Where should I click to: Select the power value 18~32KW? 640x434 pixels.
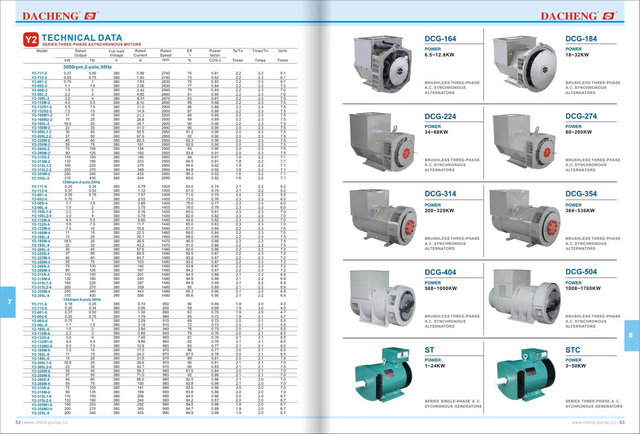[x=577, y=55]
